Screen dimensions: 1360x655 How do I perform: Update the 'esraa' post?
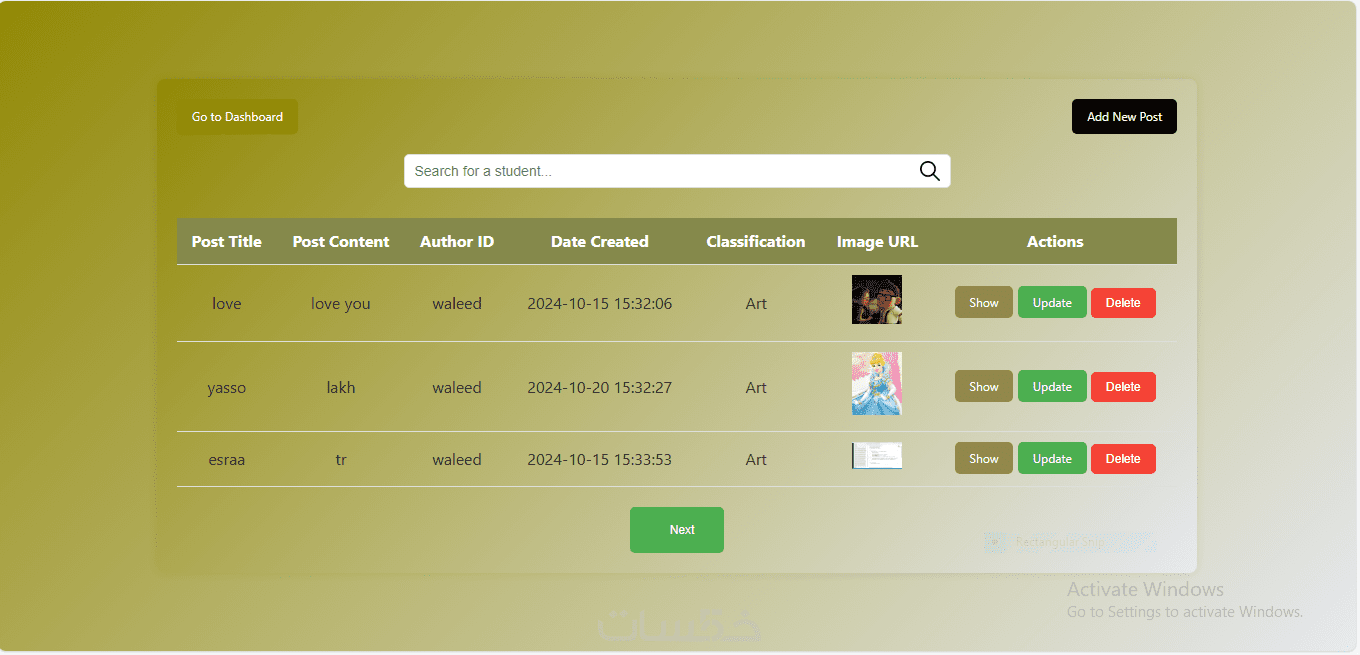click(1052, 459)
